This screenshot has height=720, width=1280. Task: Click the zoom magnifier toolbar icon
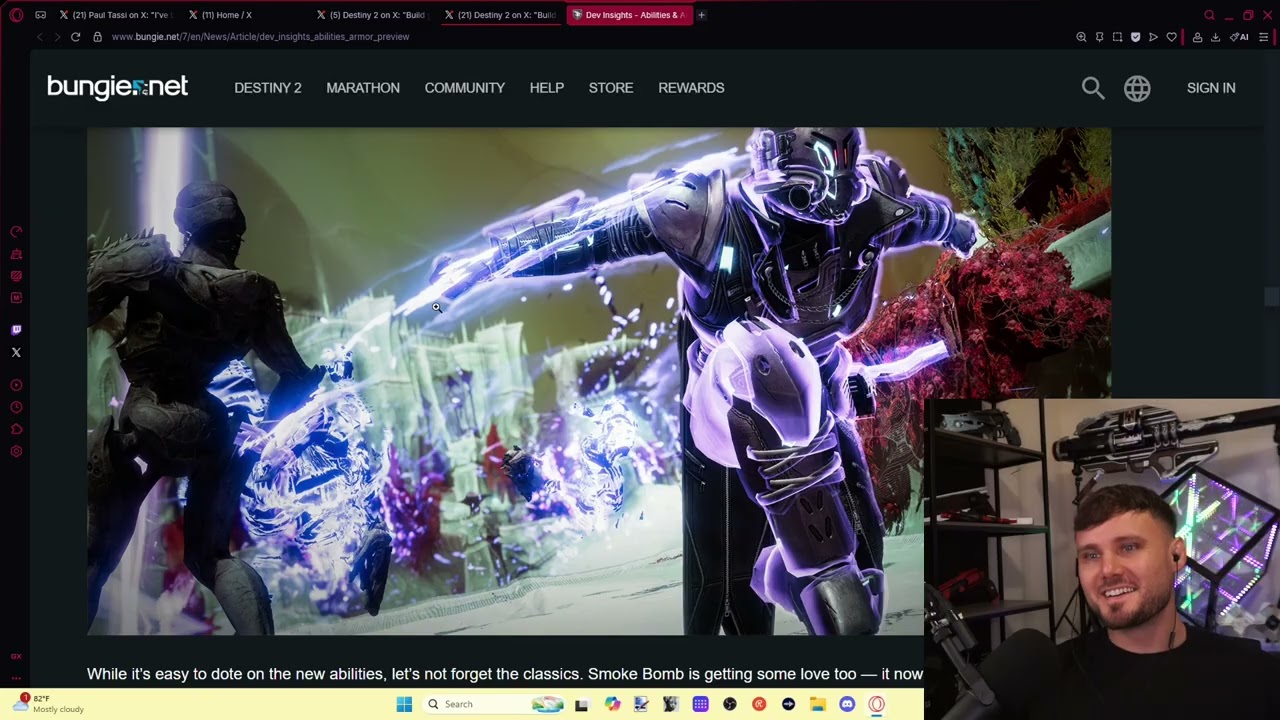[x=1081, y=37]
